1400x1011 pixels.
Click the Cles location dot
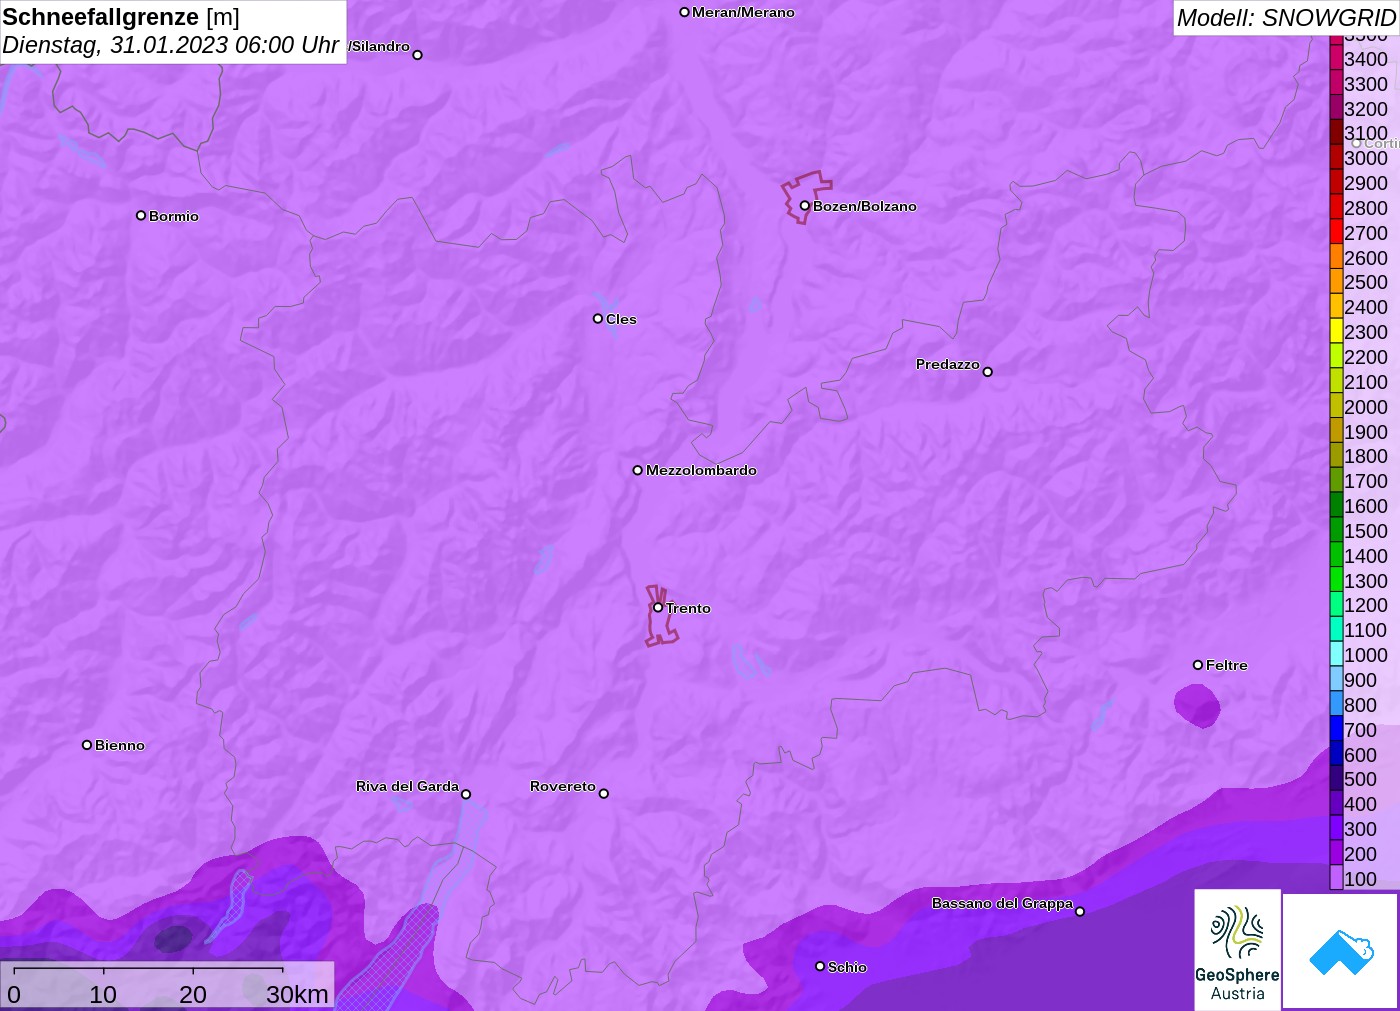tap(598, 319)
